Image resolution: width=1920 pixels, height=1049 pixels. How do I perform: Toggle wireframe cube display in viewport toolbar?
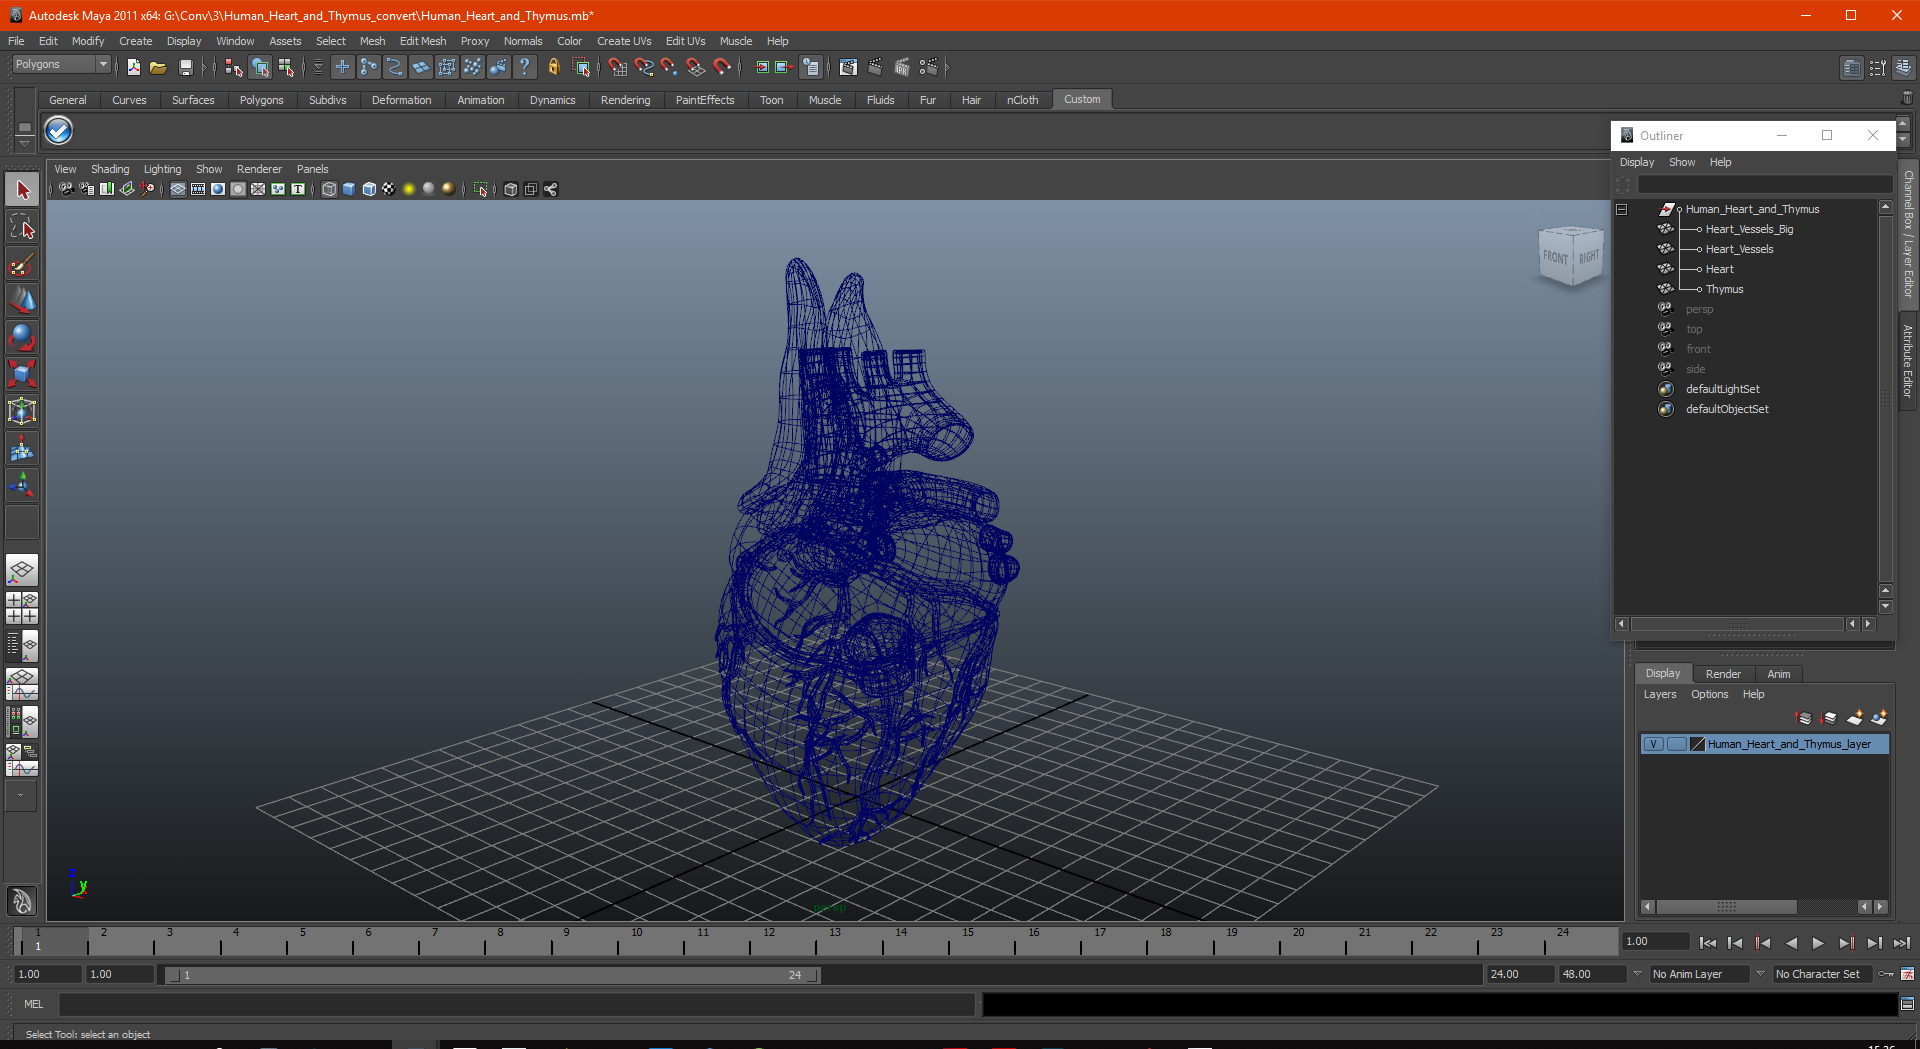click(329, 189)
